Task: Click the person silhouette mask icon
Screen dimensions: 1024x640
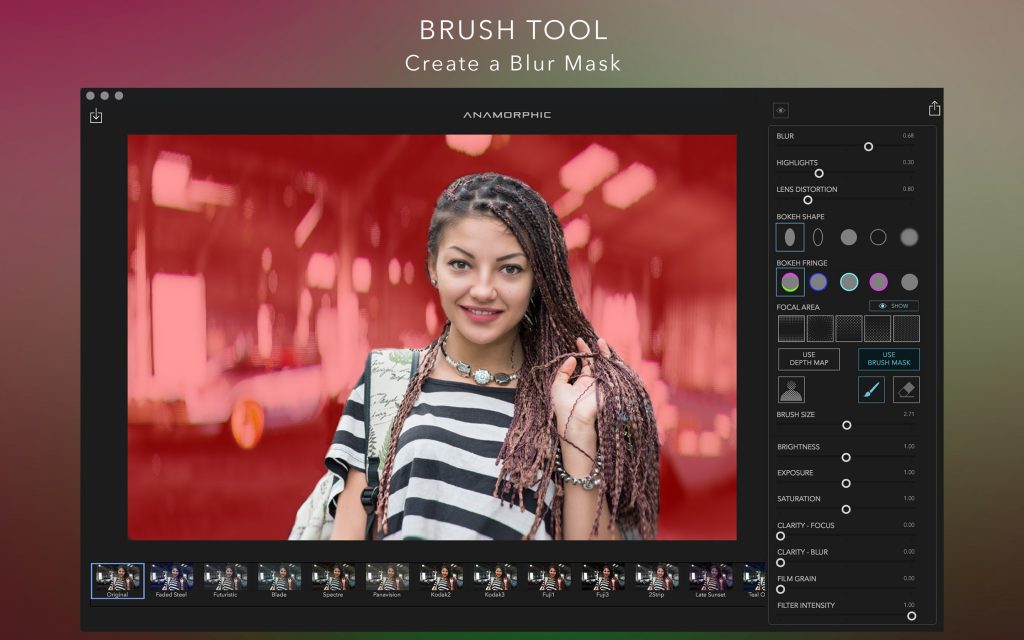Action: [790, 390]
